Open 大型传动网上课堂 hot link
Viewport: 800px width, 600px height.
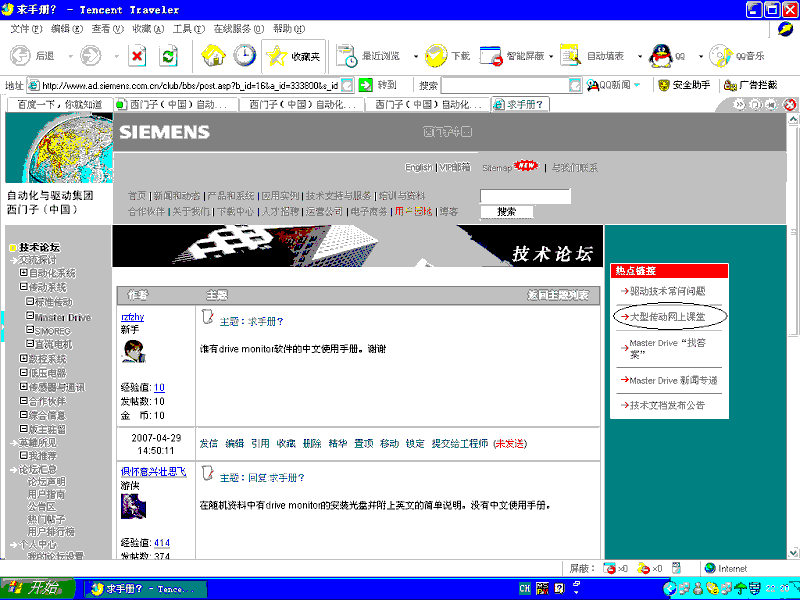click(667, 317)
